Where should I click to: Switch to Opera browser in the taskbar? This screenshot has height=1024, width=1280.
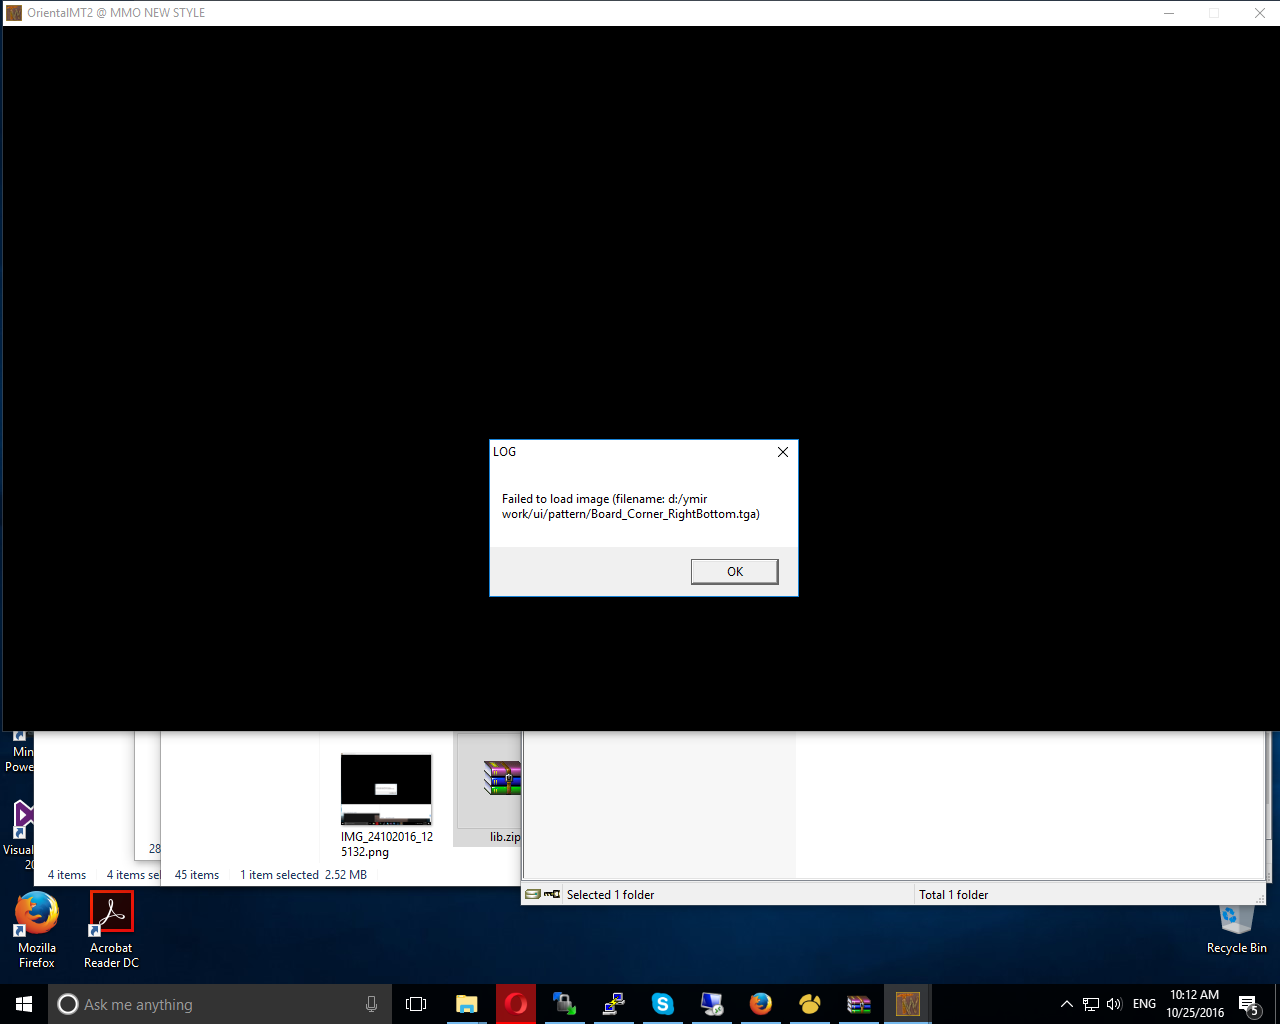516,1004
